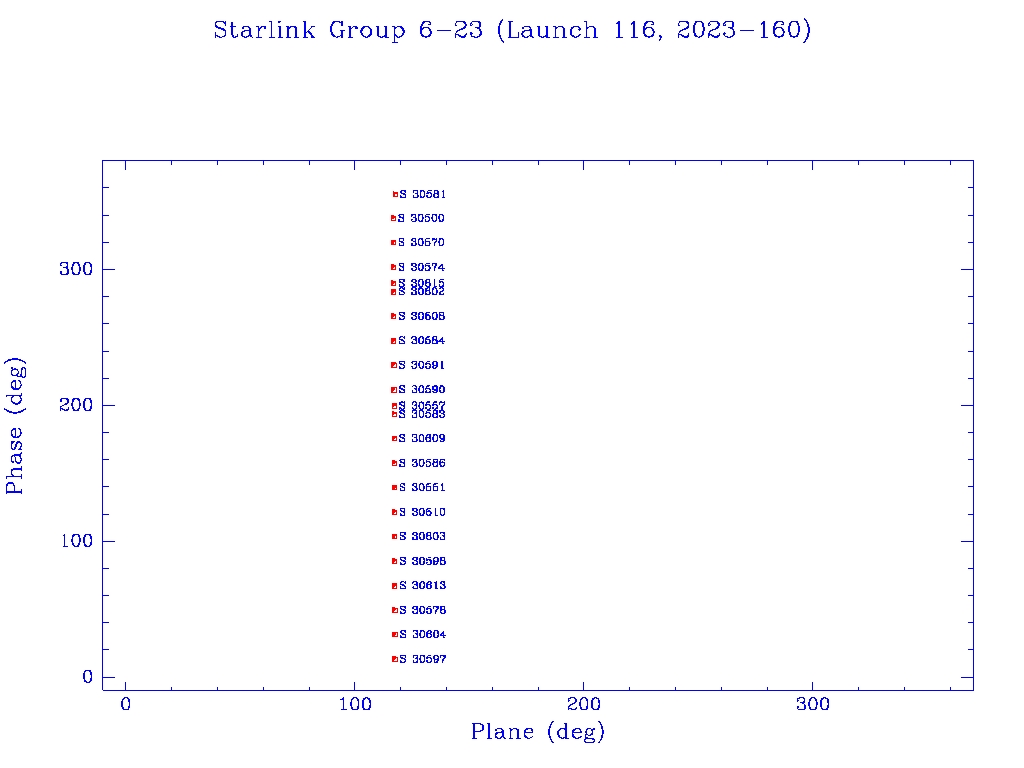Select the red square marker for S 30610
This screenshot has width=1024, height=768.
click(x=394, y=512)
